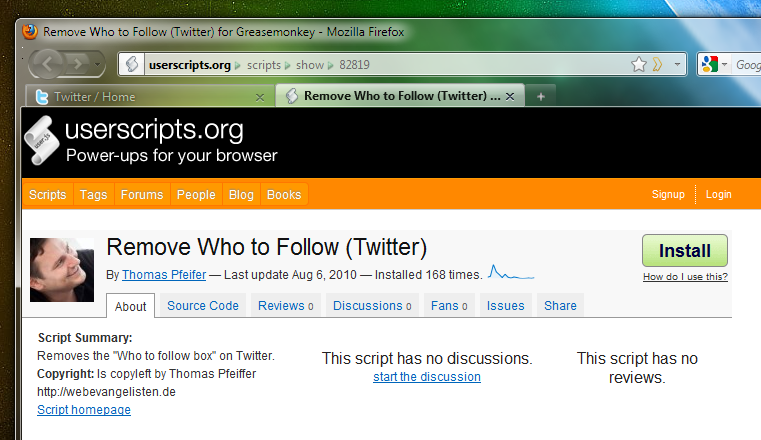
Task: Open the Tags navigation item
Action: (x=93, y=195)
